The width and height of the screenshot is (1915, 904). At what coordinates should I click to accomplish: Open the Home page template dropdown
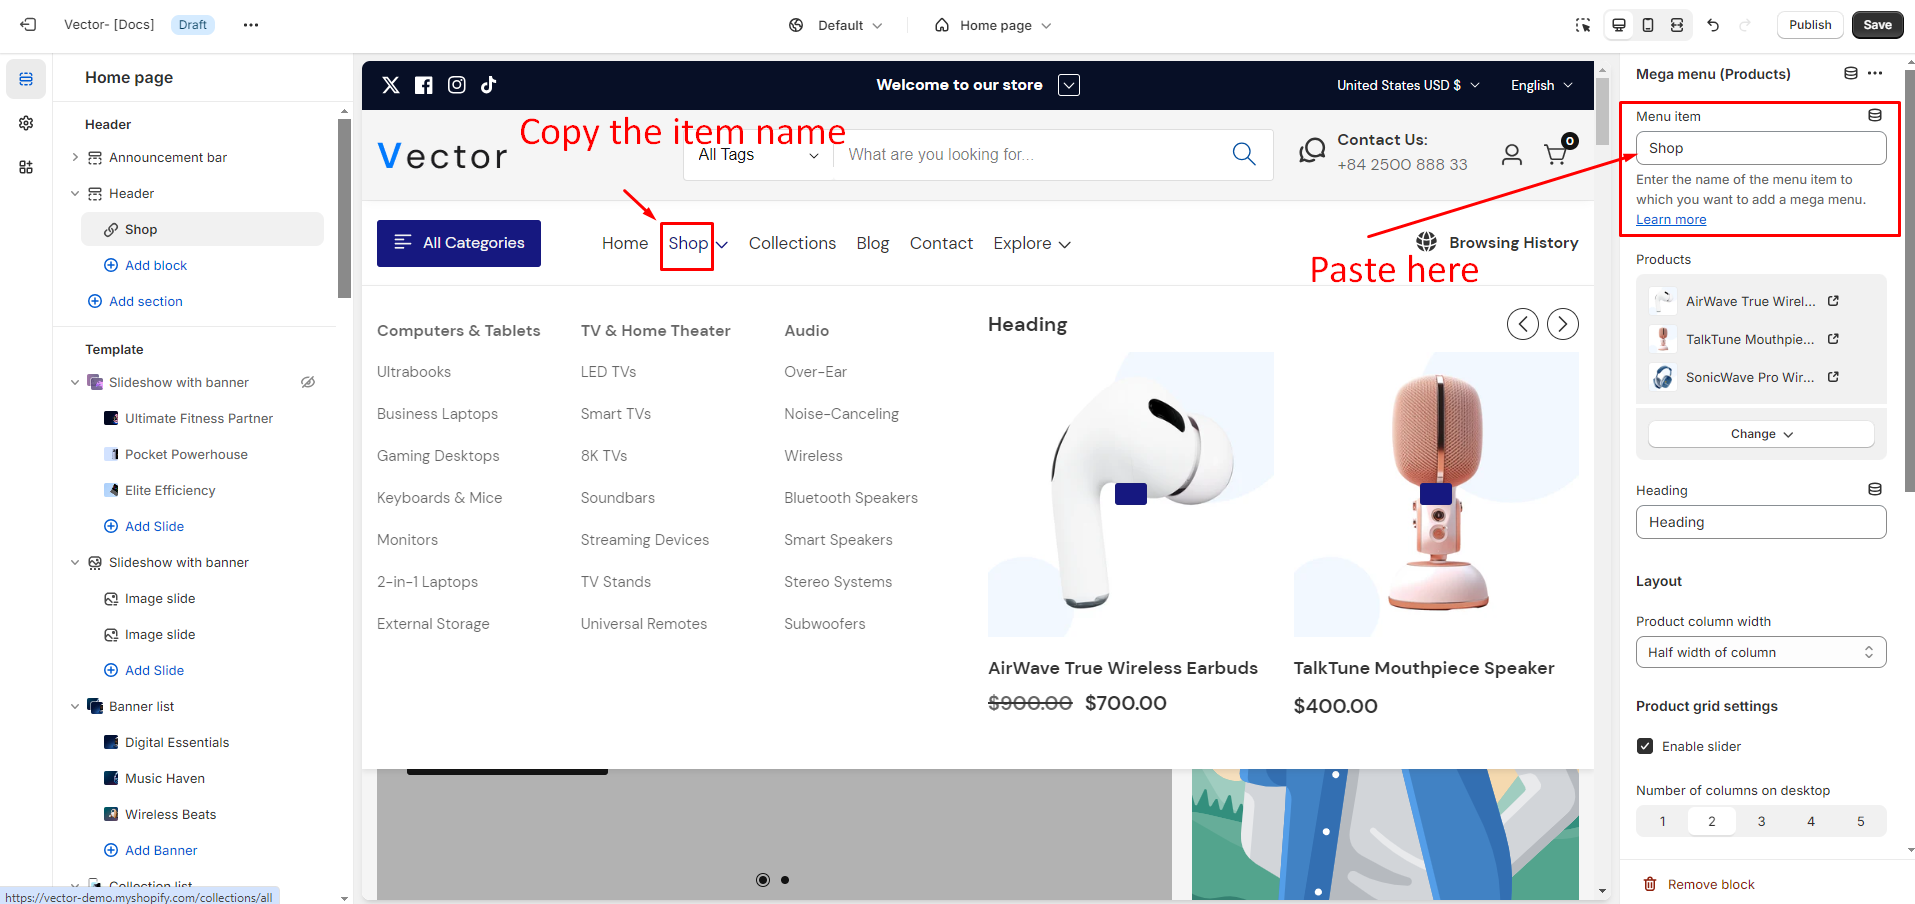993,25
